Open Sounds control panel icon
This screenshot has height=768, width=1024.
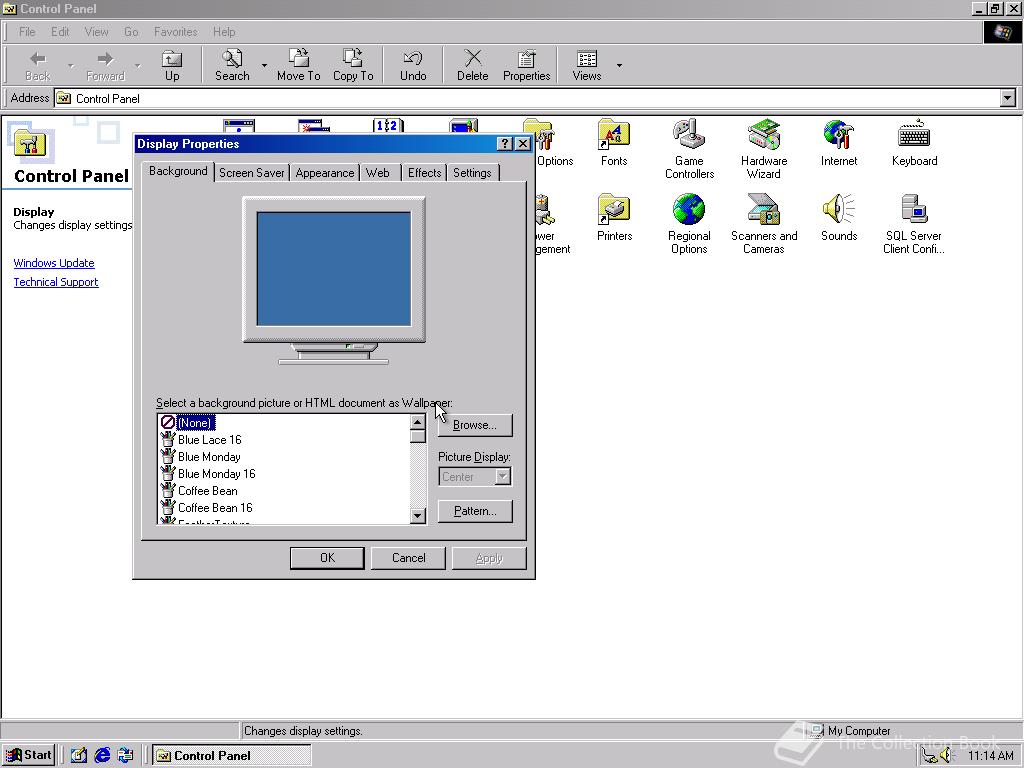(x=839, y=211)
